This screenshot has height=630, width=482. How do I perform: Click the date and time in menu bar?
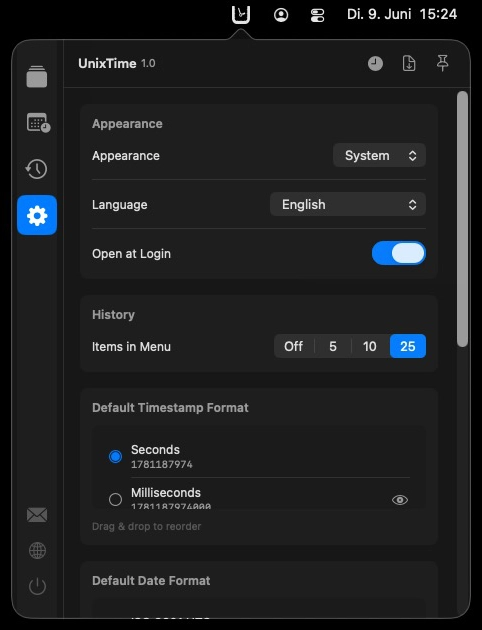pyautogui.click(x=402, y=14)
